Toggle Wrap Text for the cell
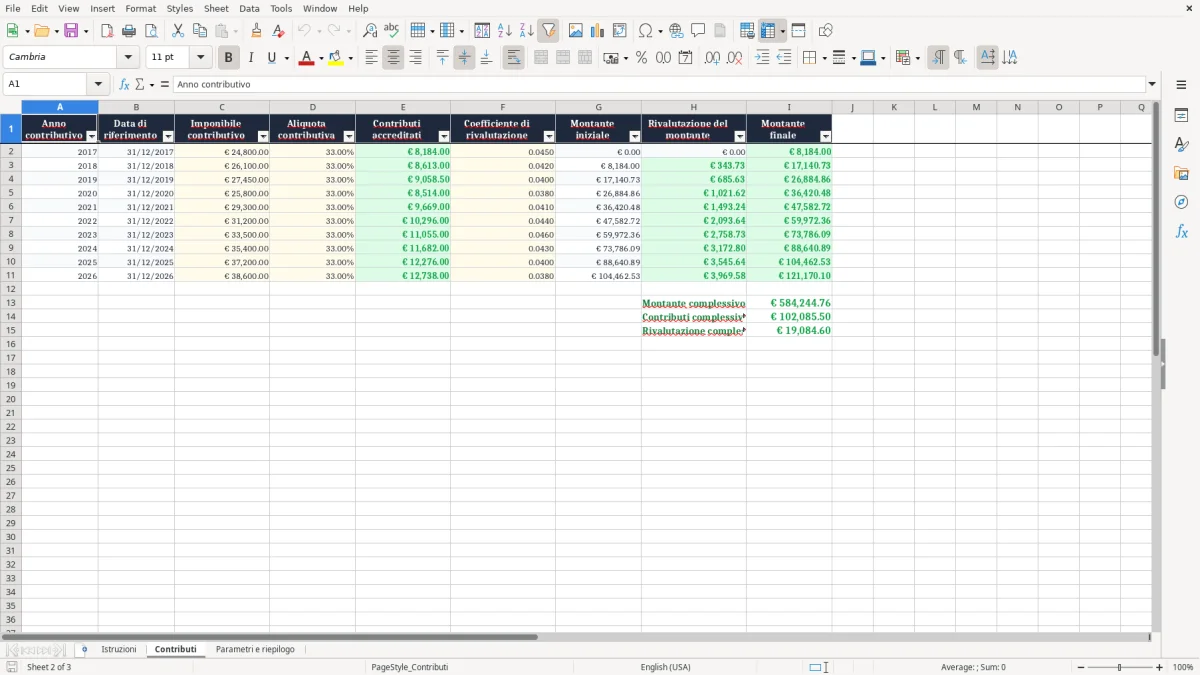 tap(513, 58)
